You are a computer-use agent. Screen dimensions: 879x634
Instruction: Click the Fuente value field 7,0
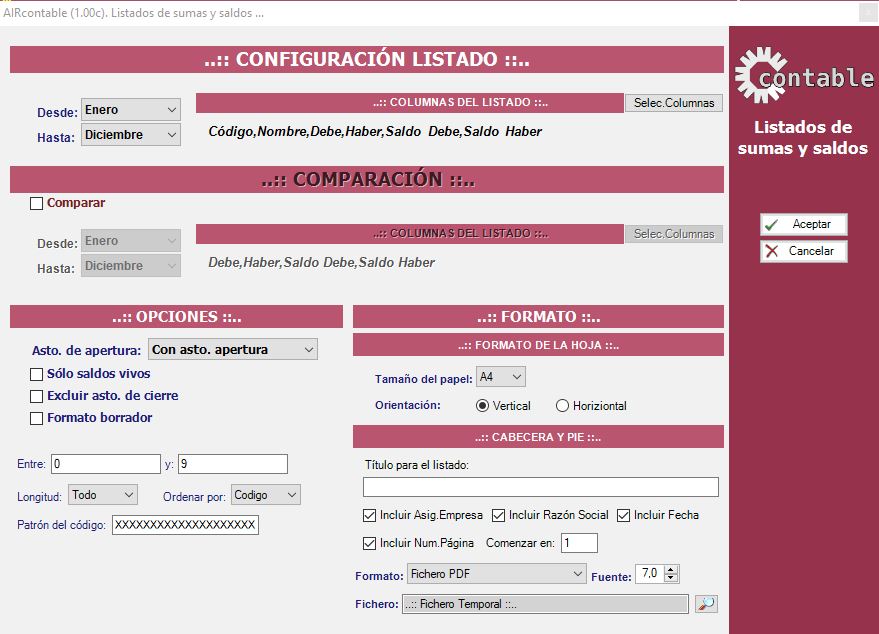coord(649,573)
